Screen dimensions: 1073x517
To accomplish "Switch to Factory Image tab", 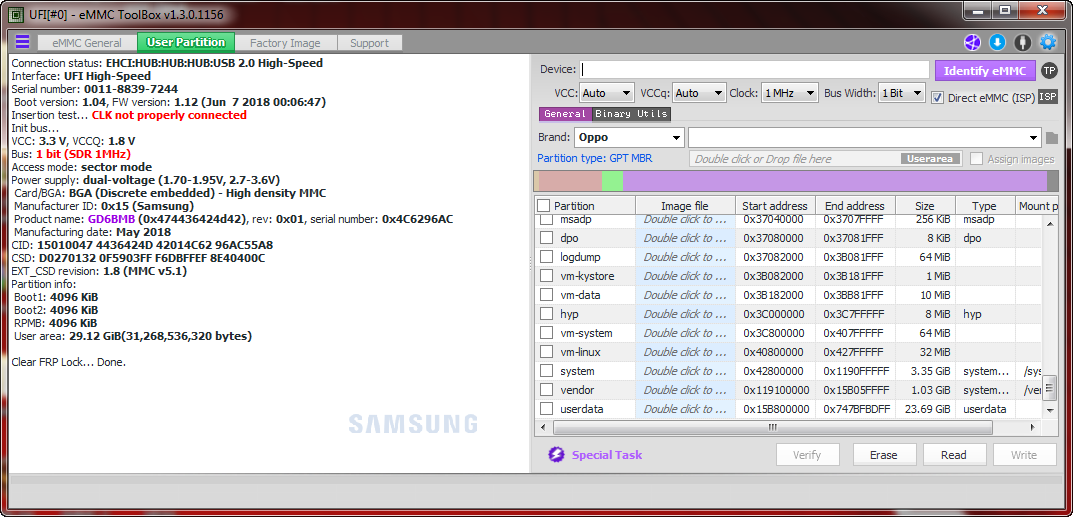I will pos(285,42).
